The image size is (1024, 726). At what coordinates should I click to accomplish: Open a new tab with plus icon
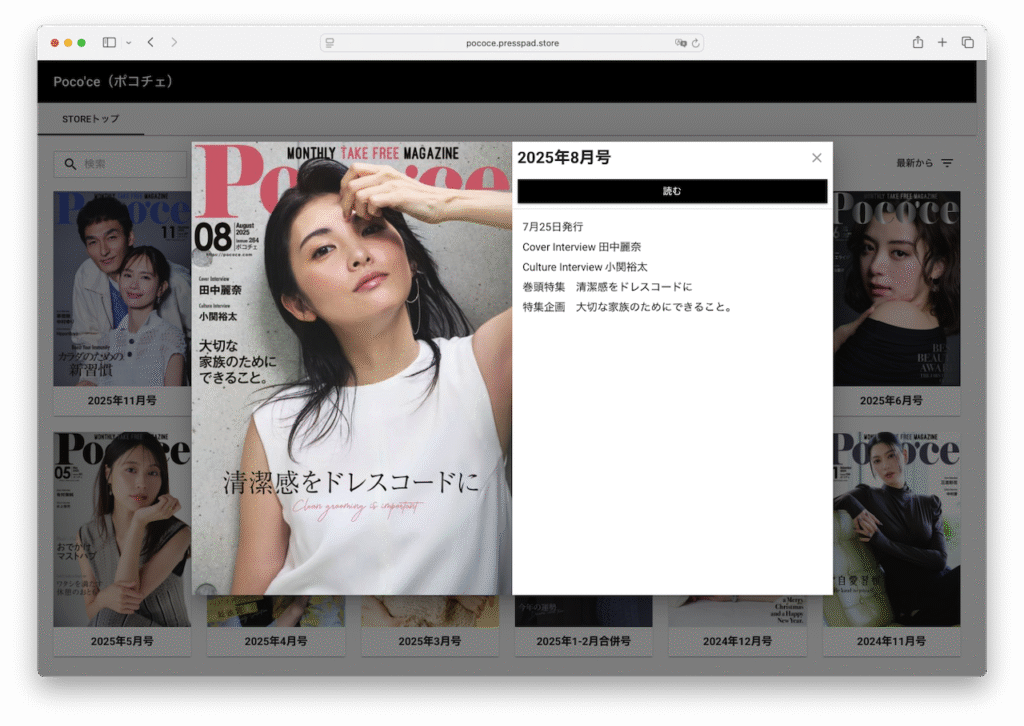[942, 42]
